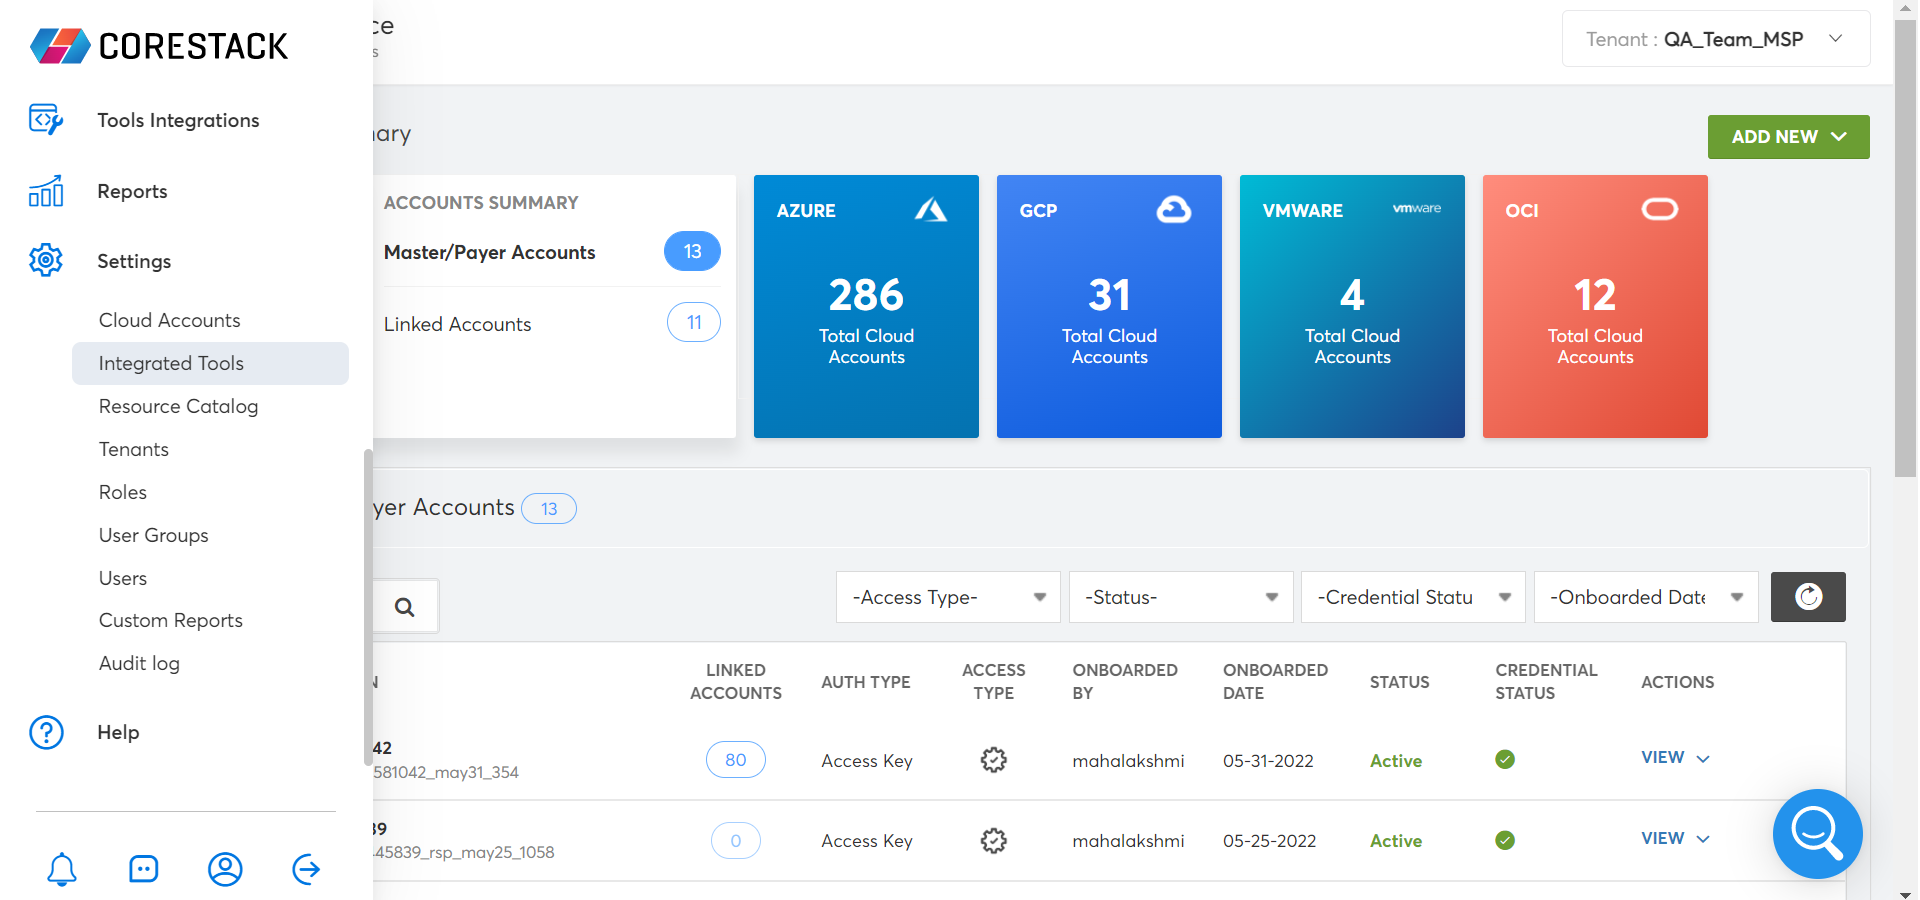This screenshot has width=1920, height=900.
Task: Open the Reports menu
Action: pyautogui.click(x=132, y=191)
